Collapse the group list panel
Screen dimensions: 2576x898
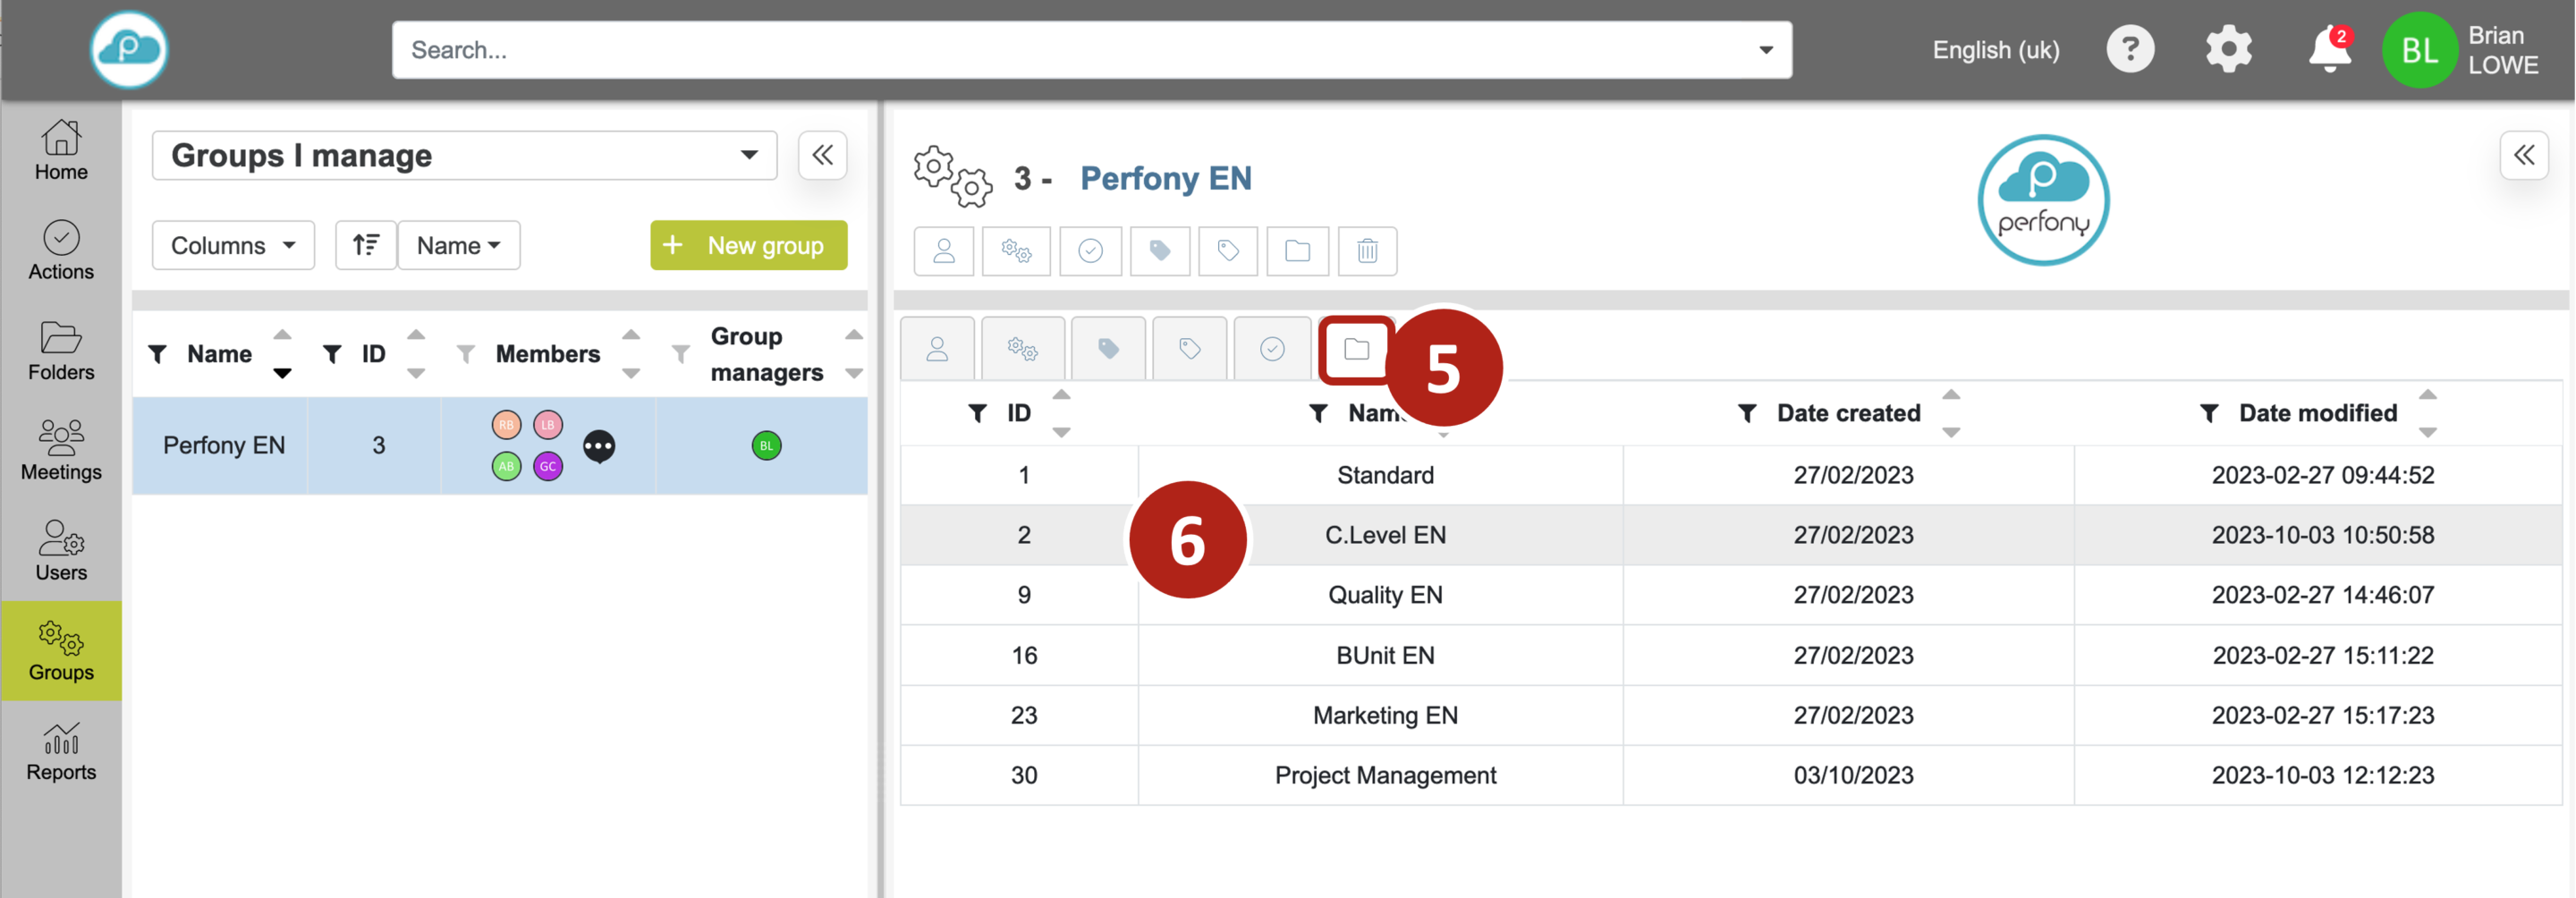pos(822,156)
